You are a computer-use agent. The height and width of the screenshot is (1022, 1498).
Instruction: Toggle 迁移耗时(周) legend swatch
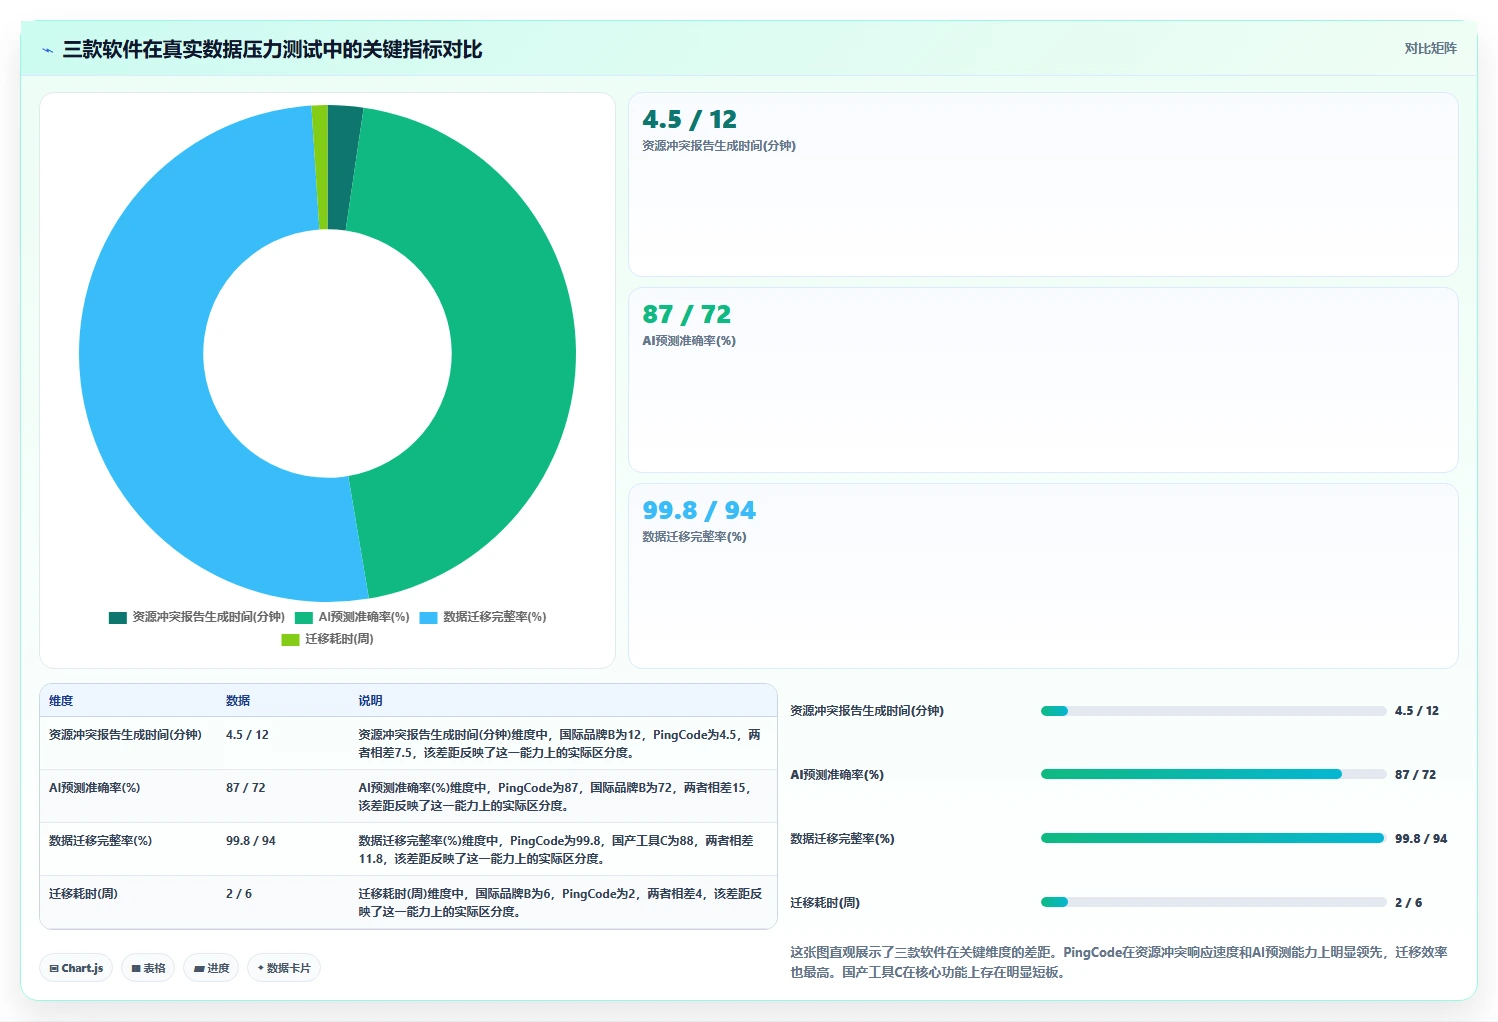click(x=290, y=639)
